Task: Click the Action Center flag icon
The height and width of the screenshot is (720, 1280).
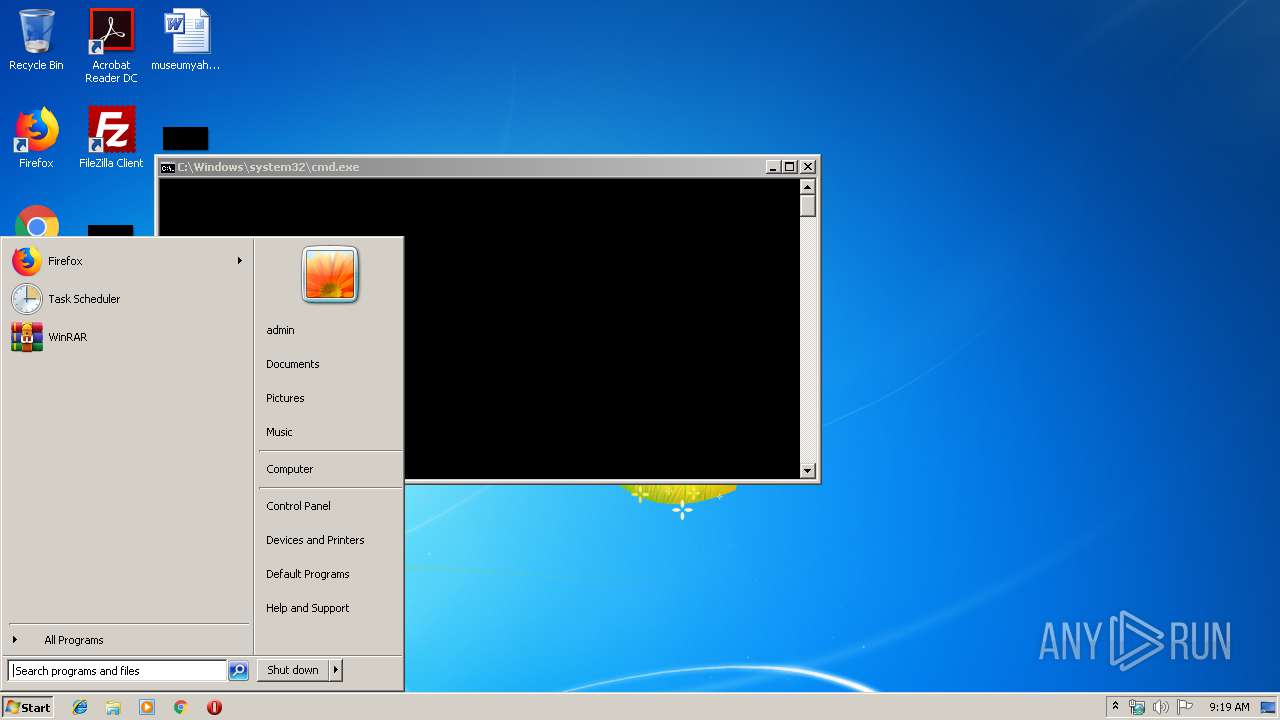Action: [x=1184, y=707]
